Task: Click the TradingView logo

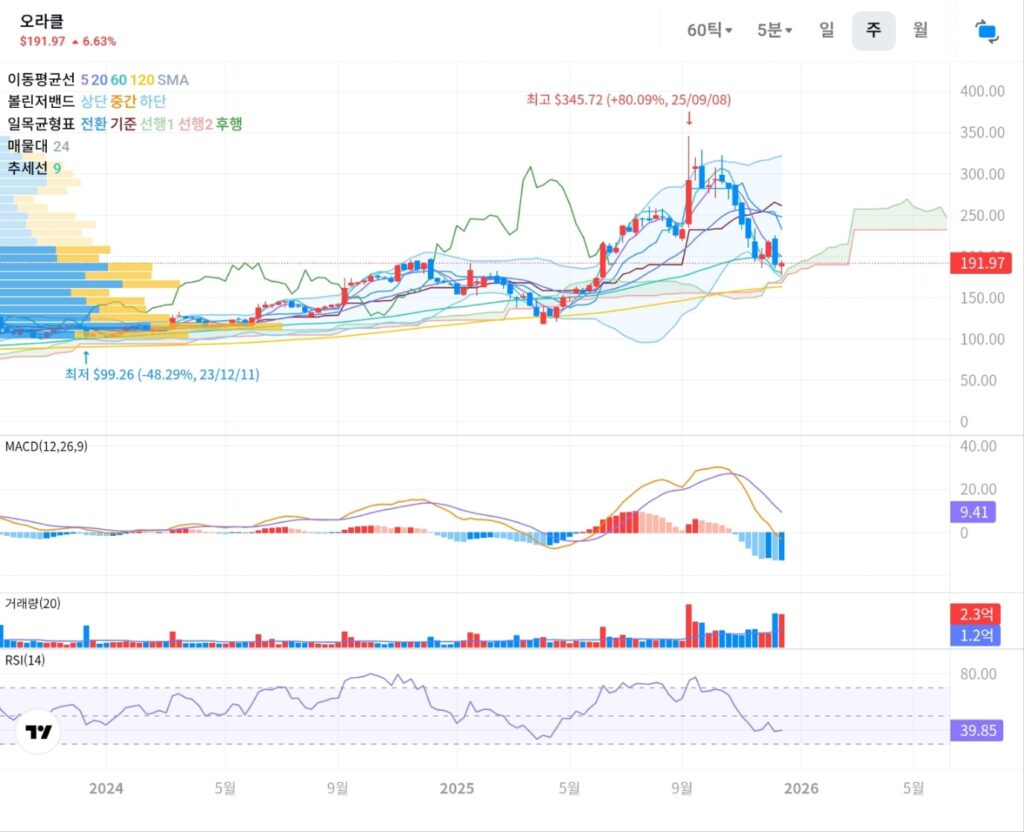Action: (39, 733)
